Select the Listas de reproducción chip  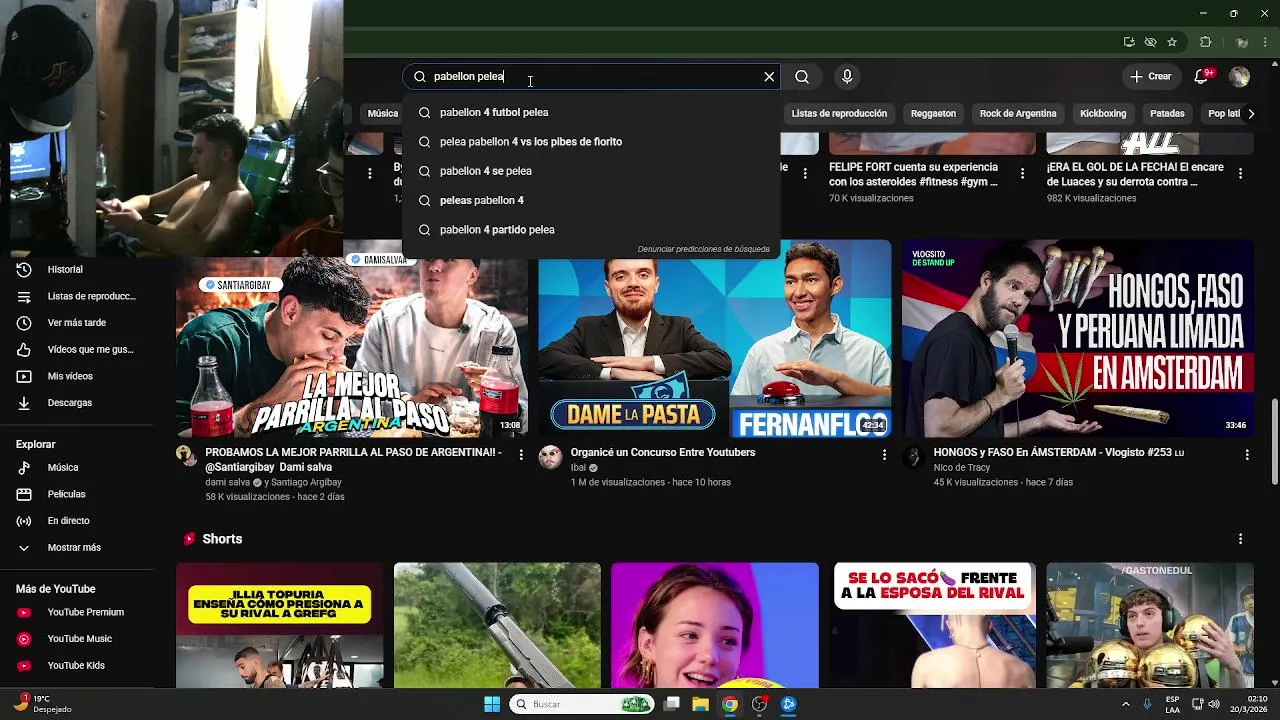point(839,114)
